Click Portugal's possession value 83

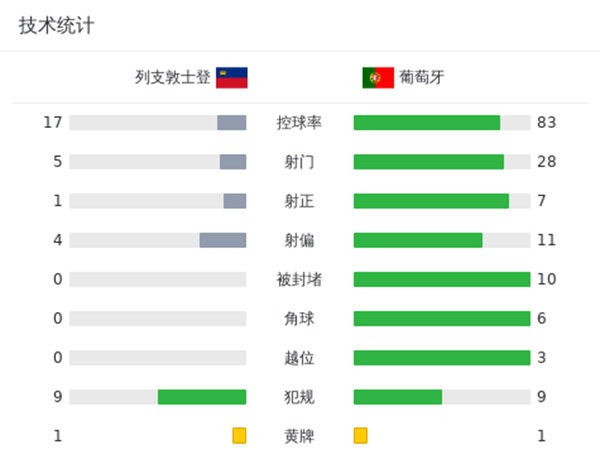click(546, 123)
